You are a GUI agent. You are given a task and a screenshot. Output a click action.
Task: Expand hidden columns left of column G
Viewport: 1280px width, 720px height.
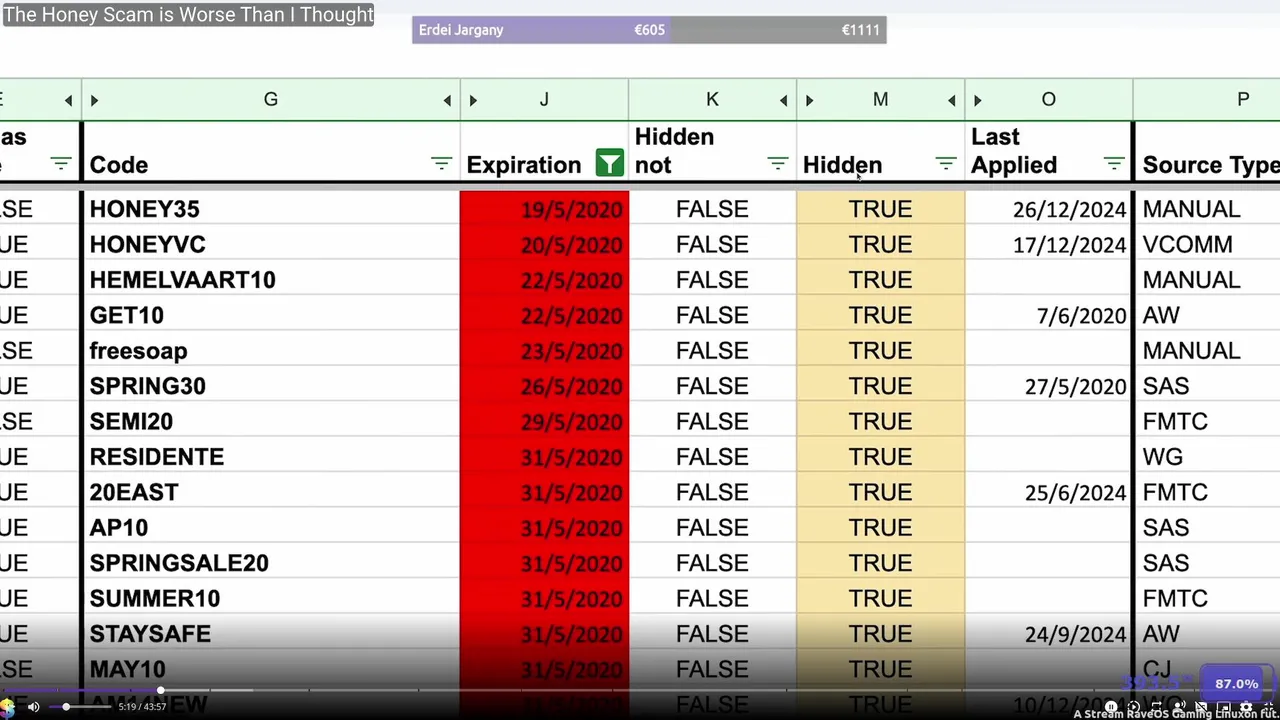(94, 100)
